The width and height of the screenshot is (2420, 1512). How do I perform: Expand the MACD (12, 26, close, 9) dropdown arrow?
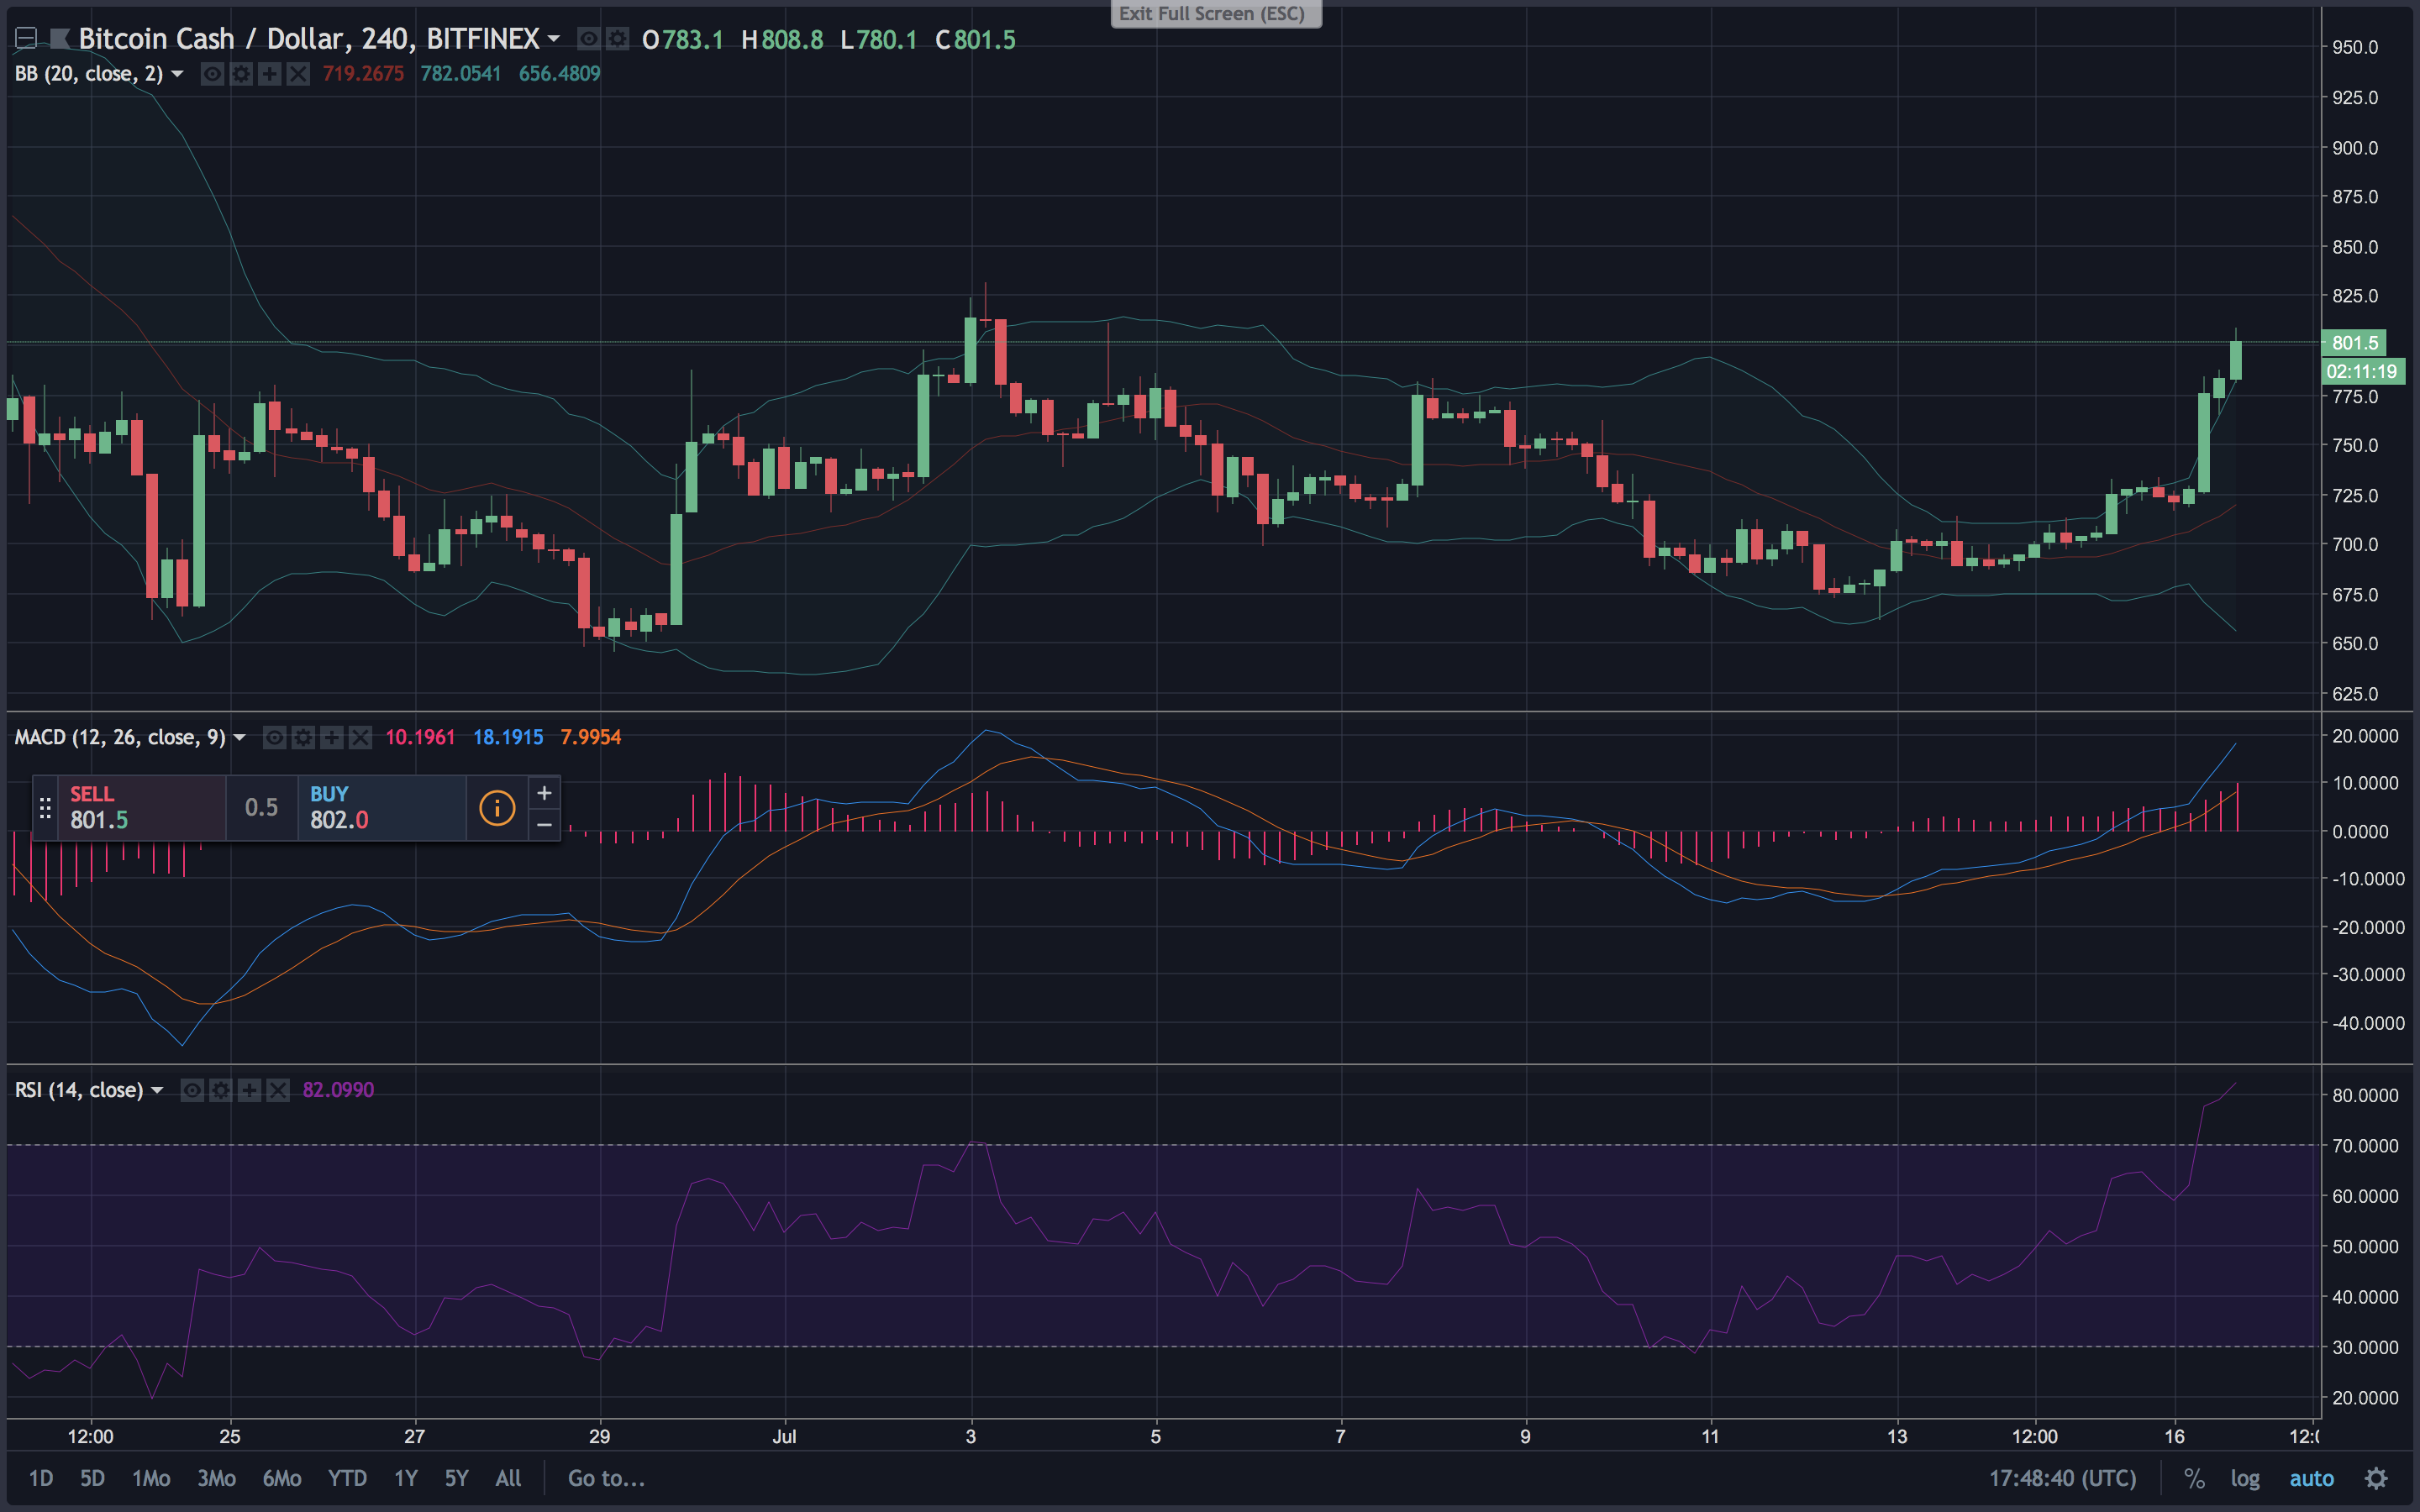pos(239,737)
